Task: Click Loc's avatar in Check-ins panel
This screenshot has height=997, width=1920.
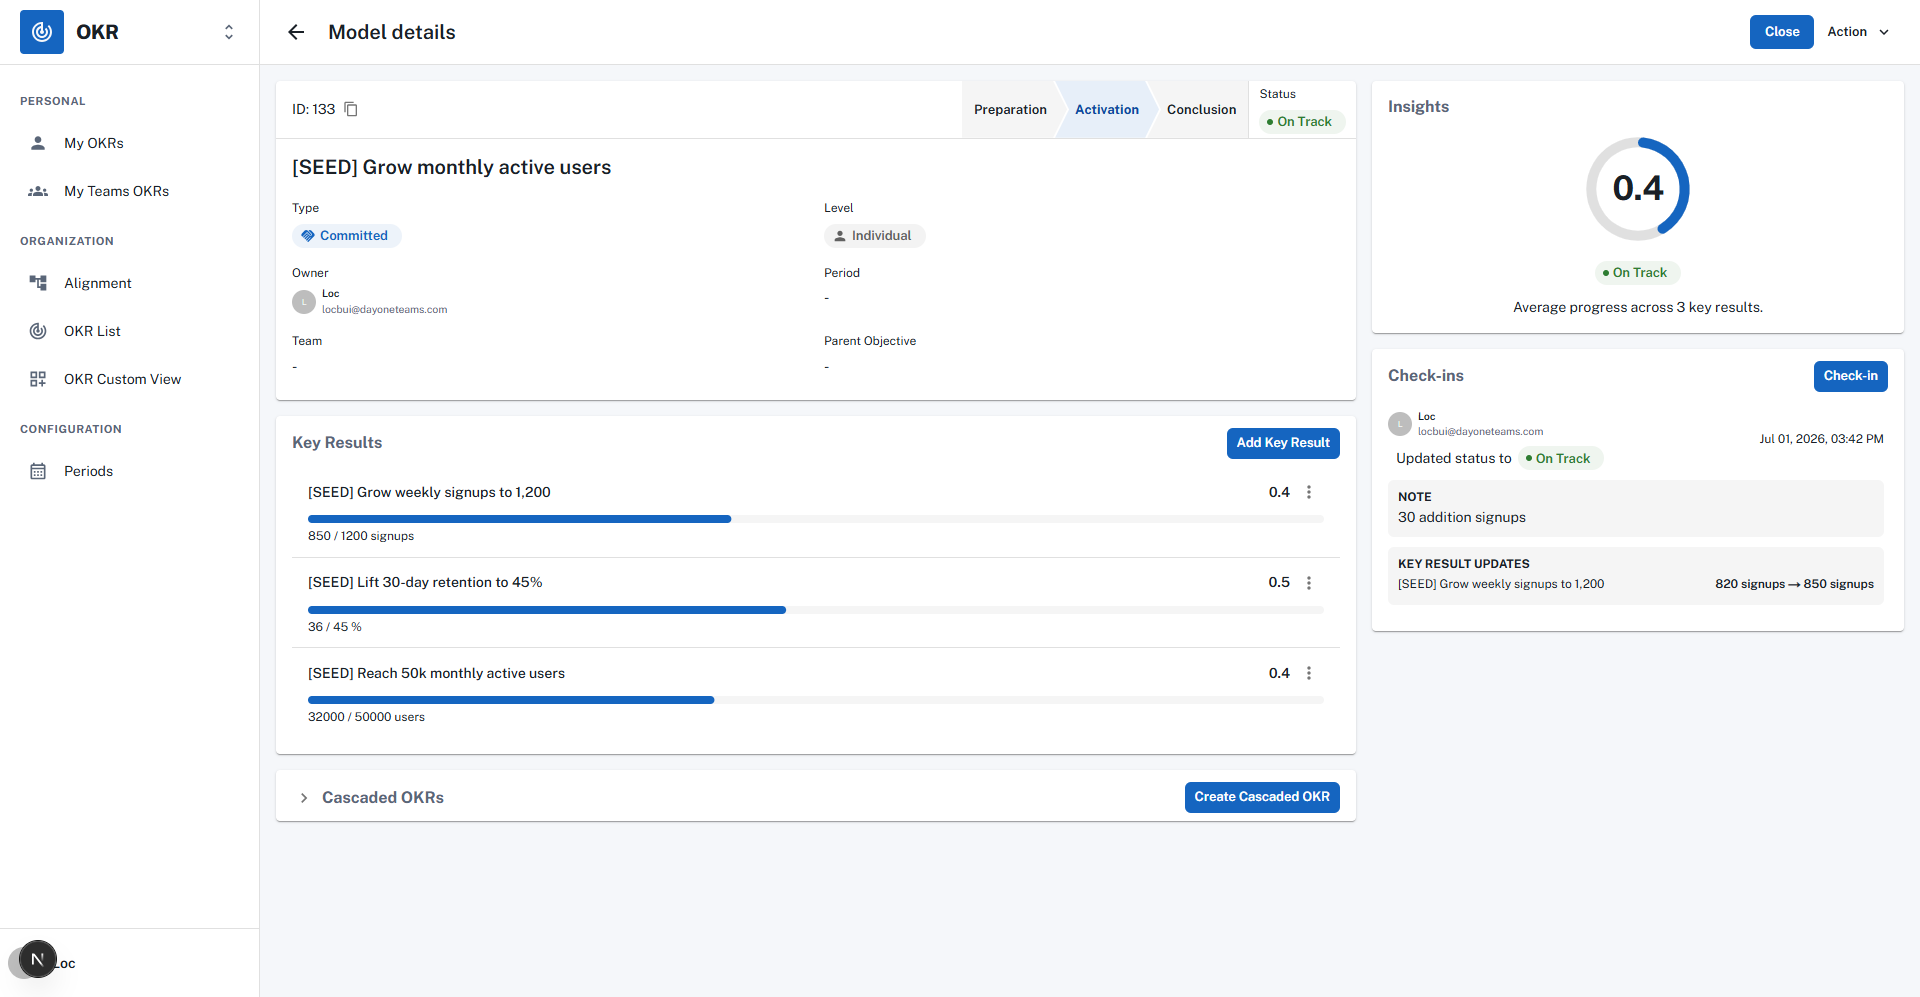Action: pos(1400,424)
